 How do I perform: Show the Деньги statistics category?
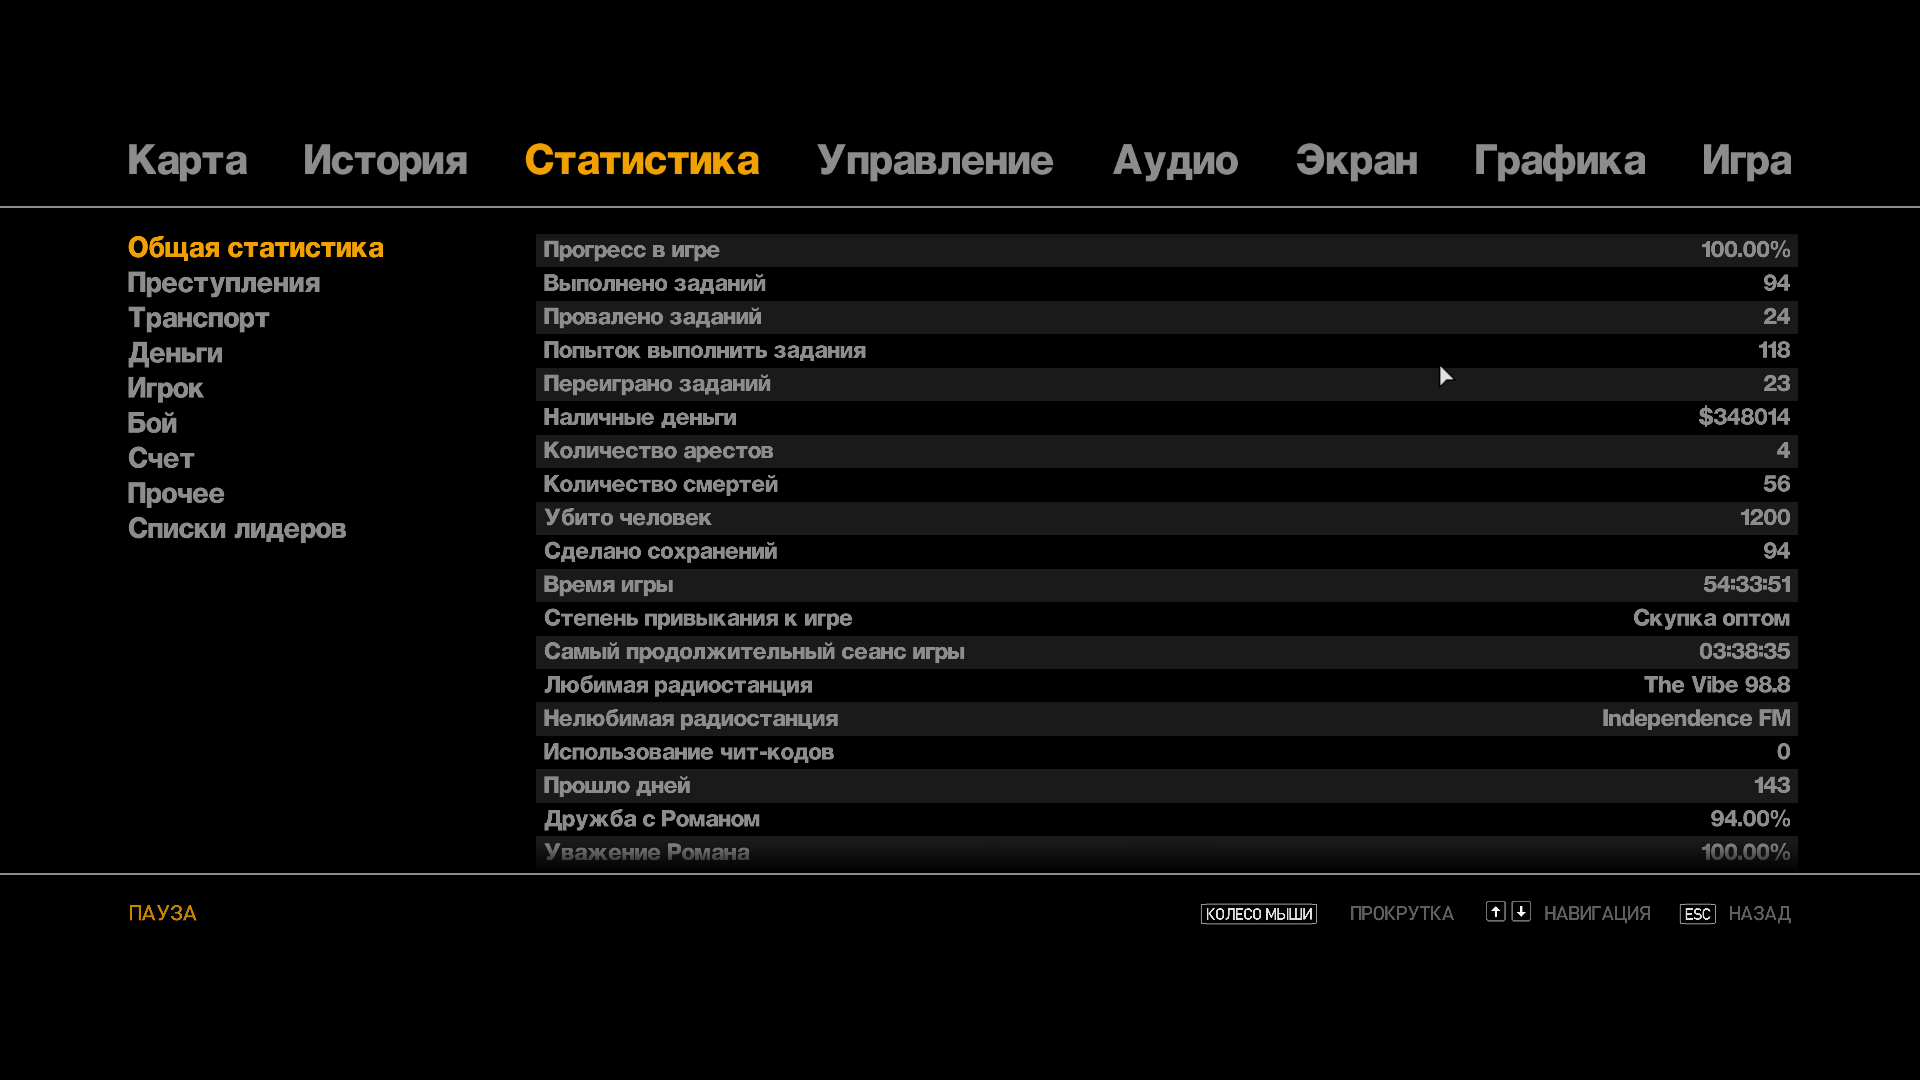click(175, 353)
